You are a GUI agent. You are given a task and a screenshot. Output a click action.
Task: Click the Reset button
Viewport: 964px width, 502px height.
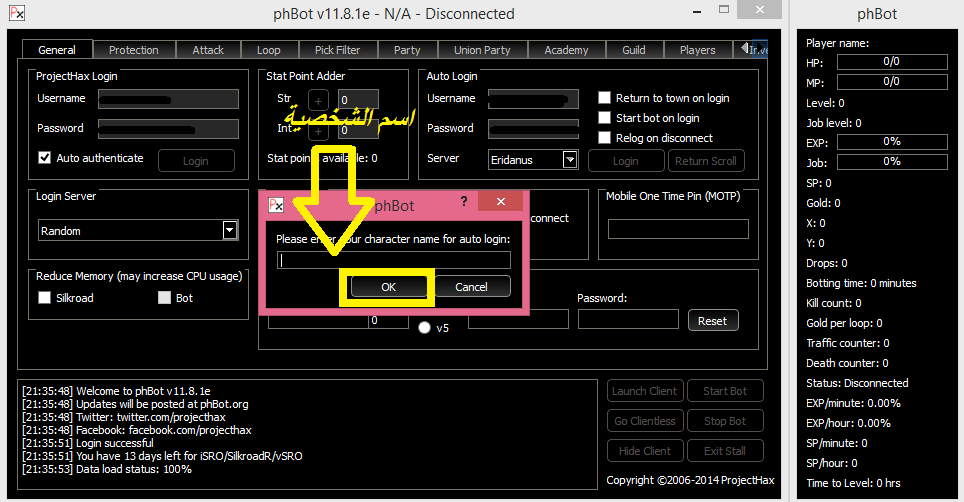tap(713, 321)
